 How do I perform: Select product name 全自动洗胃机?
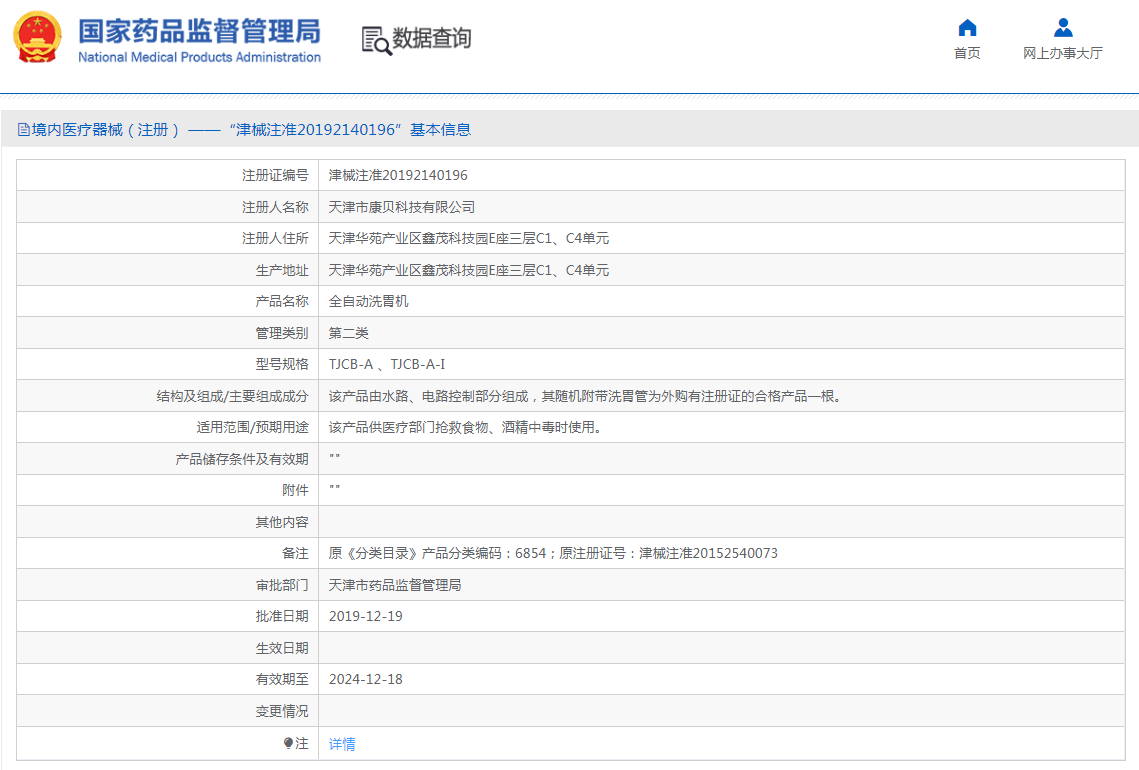pyautogui.click(x=368, y=301)
